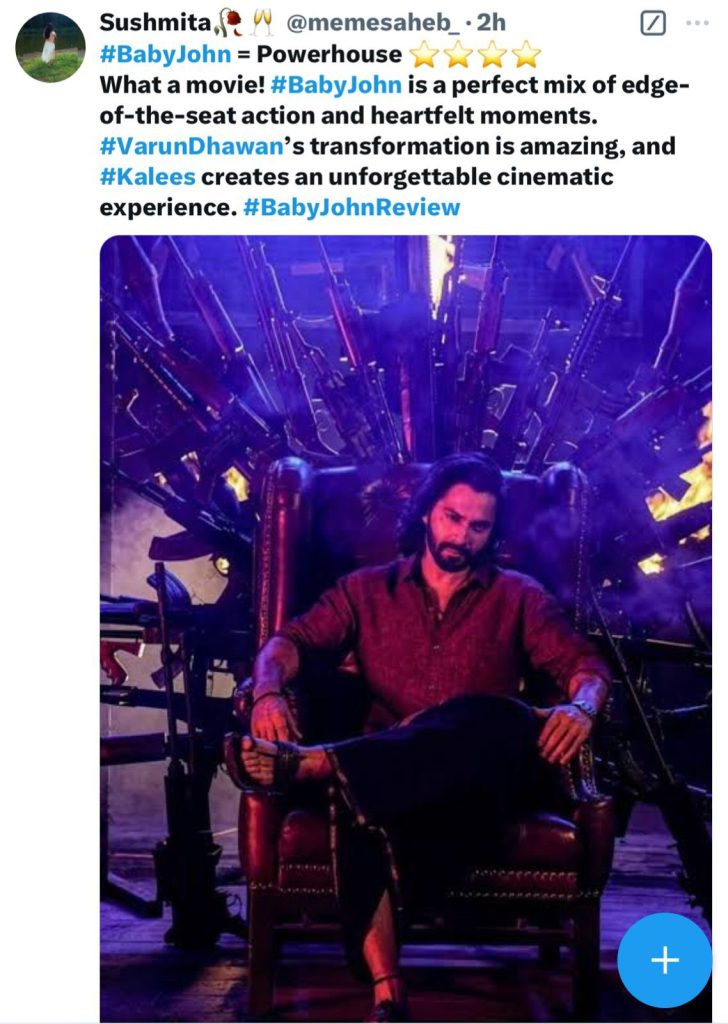Tap the first yellow star emoji
Screen dimensions: 728x1024
[423, 54]
